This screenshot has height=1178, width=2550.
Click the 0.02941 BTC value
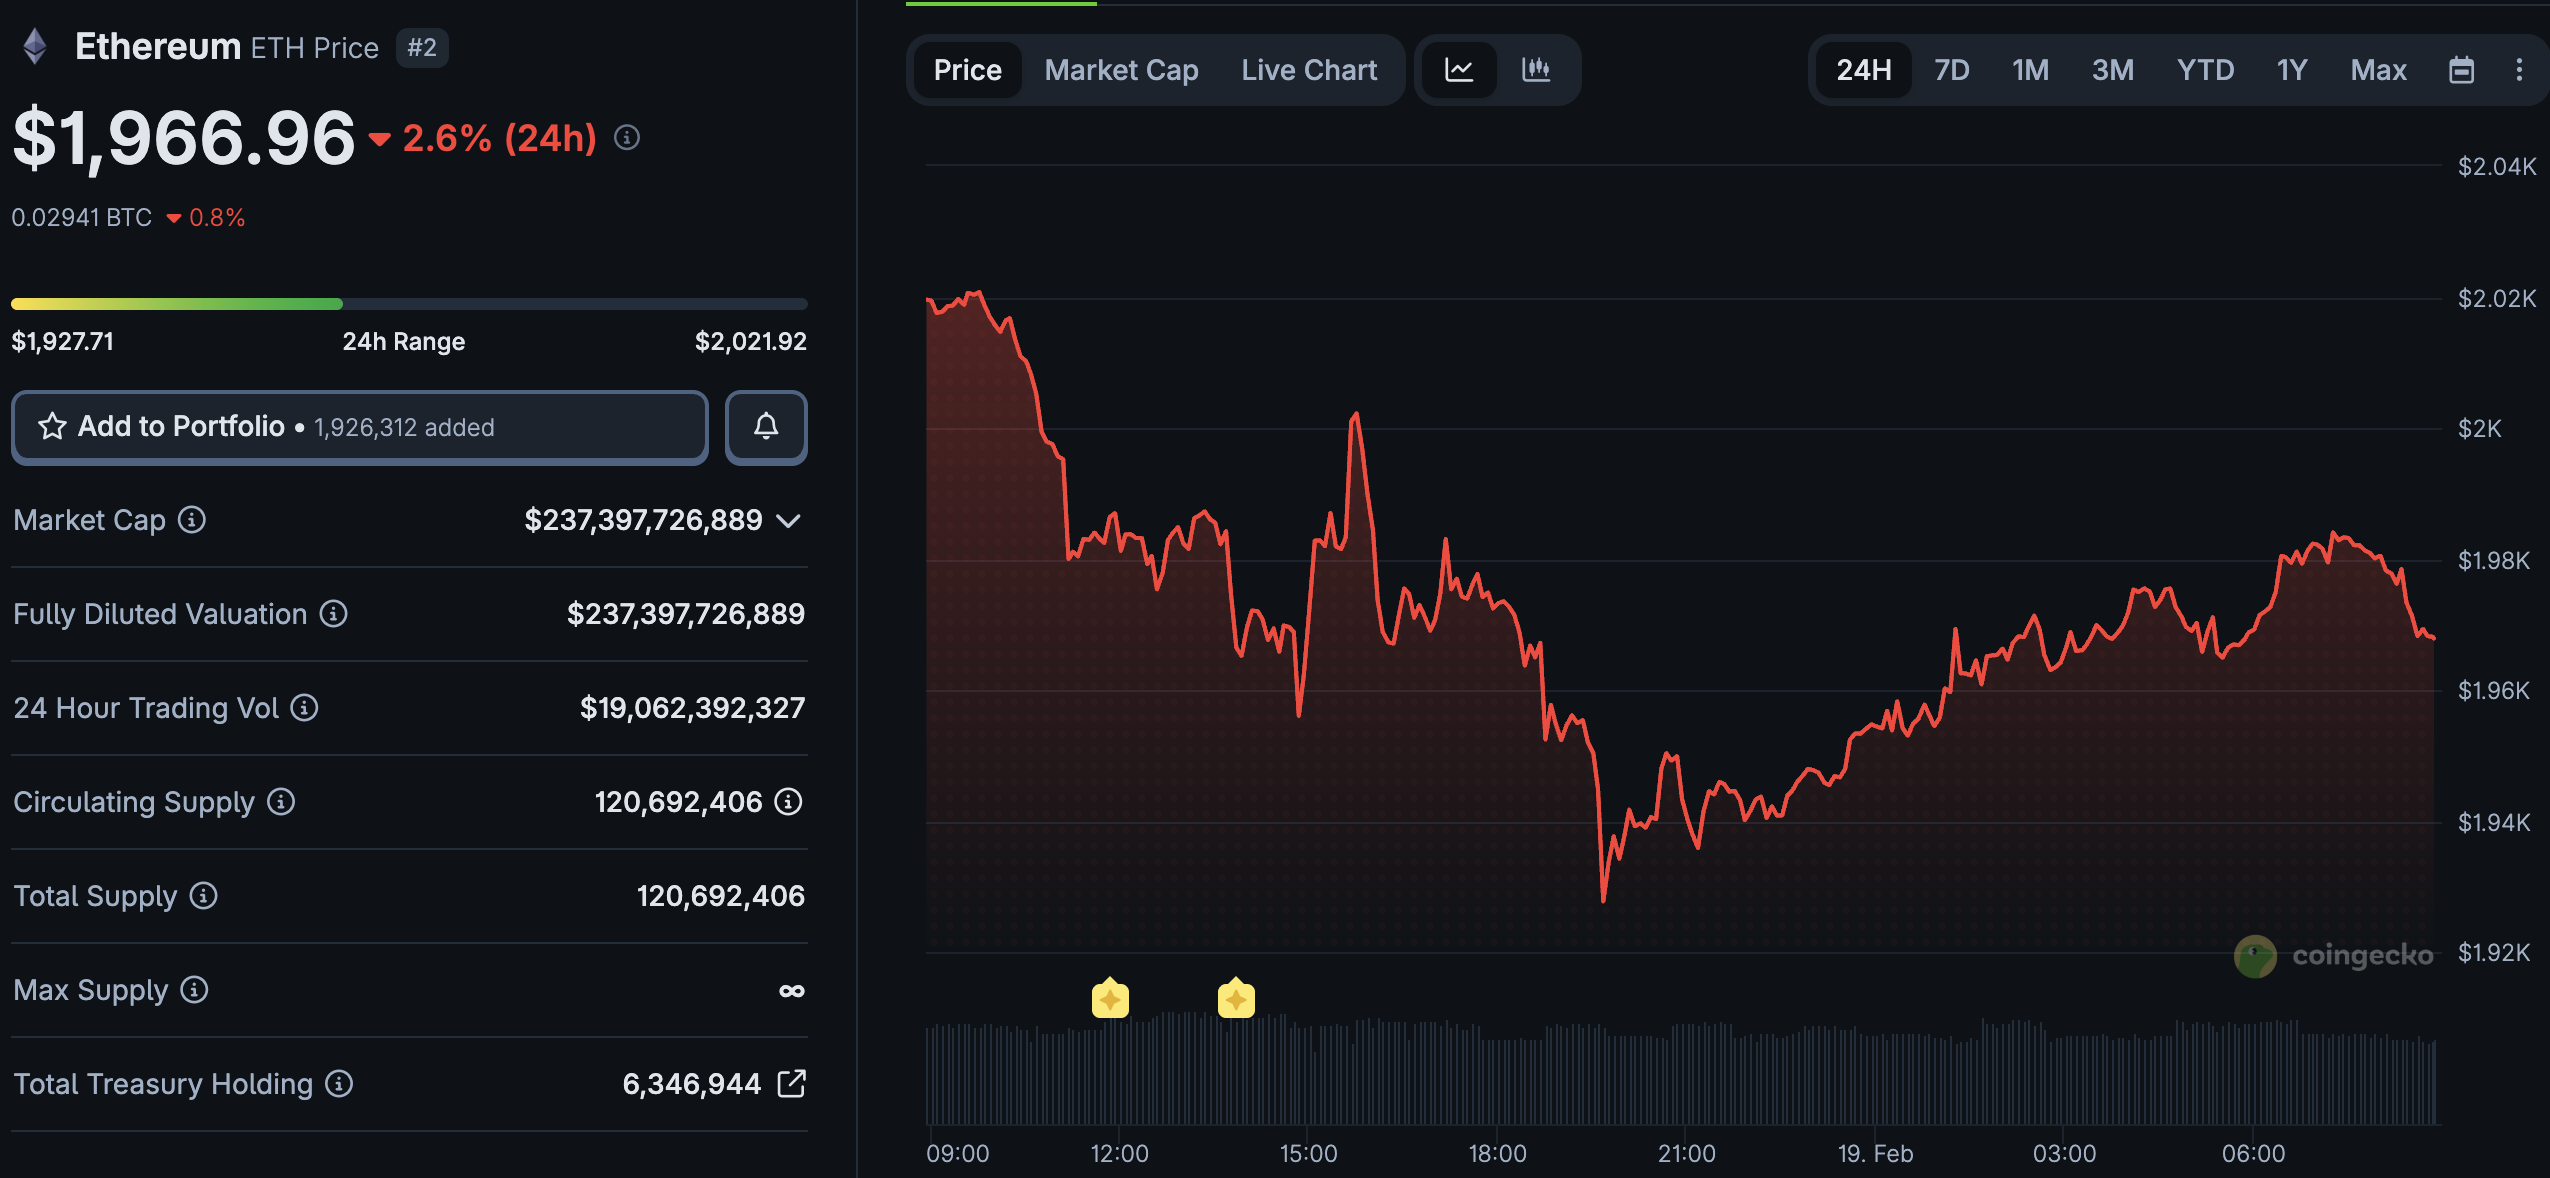pos(82,217)
